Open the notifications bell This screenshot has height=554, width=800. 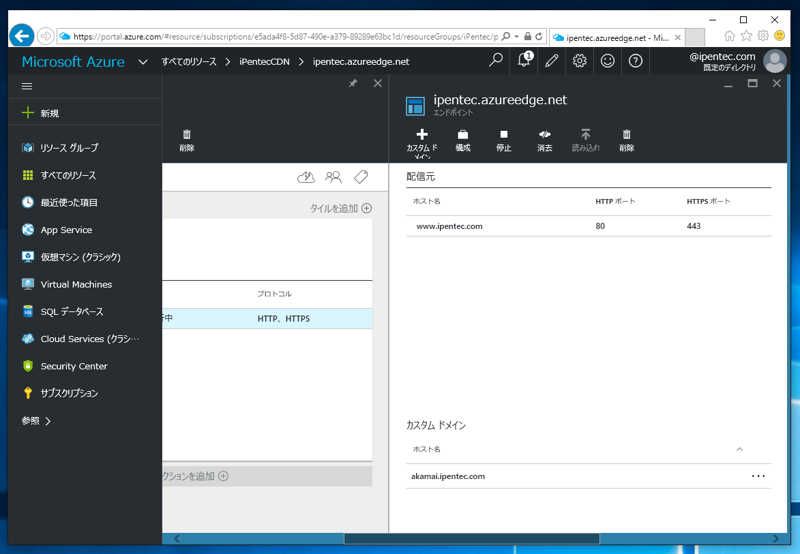524,60
